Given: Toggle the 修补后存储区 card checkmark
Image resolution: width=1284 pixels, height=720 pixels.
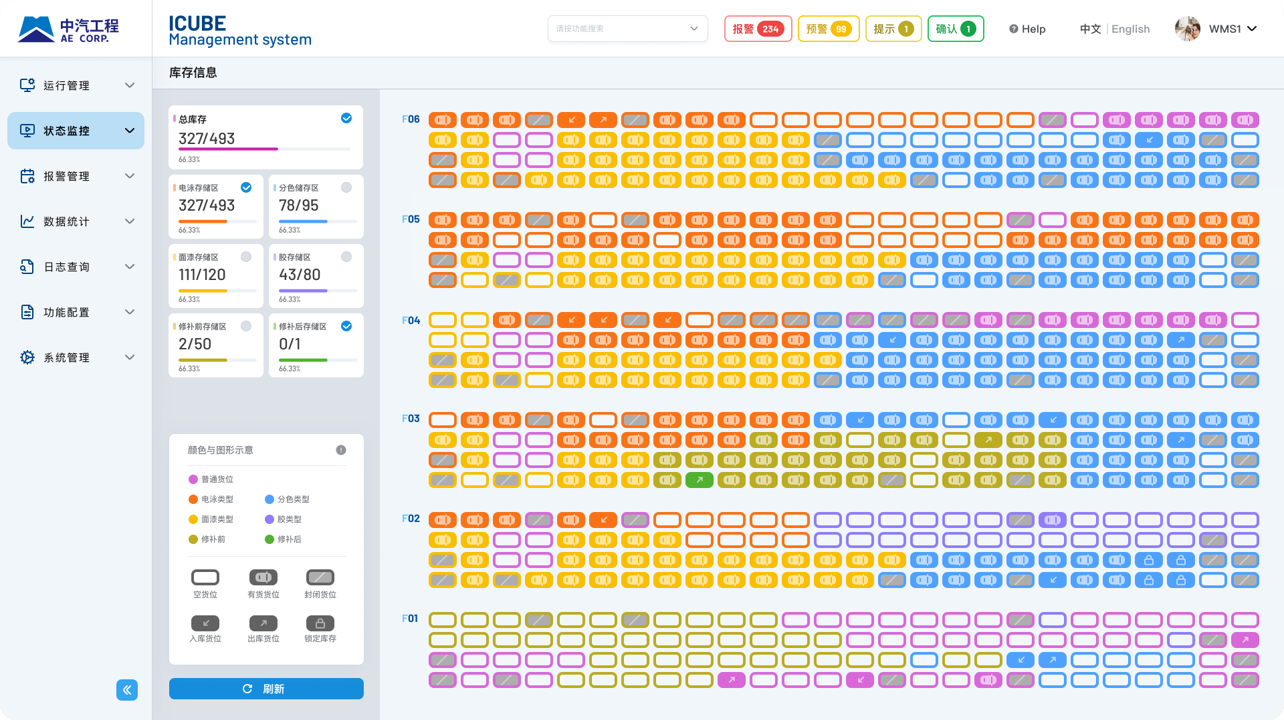Looking at the screenshot, I should pyautogui.click(x=346, y=326).
